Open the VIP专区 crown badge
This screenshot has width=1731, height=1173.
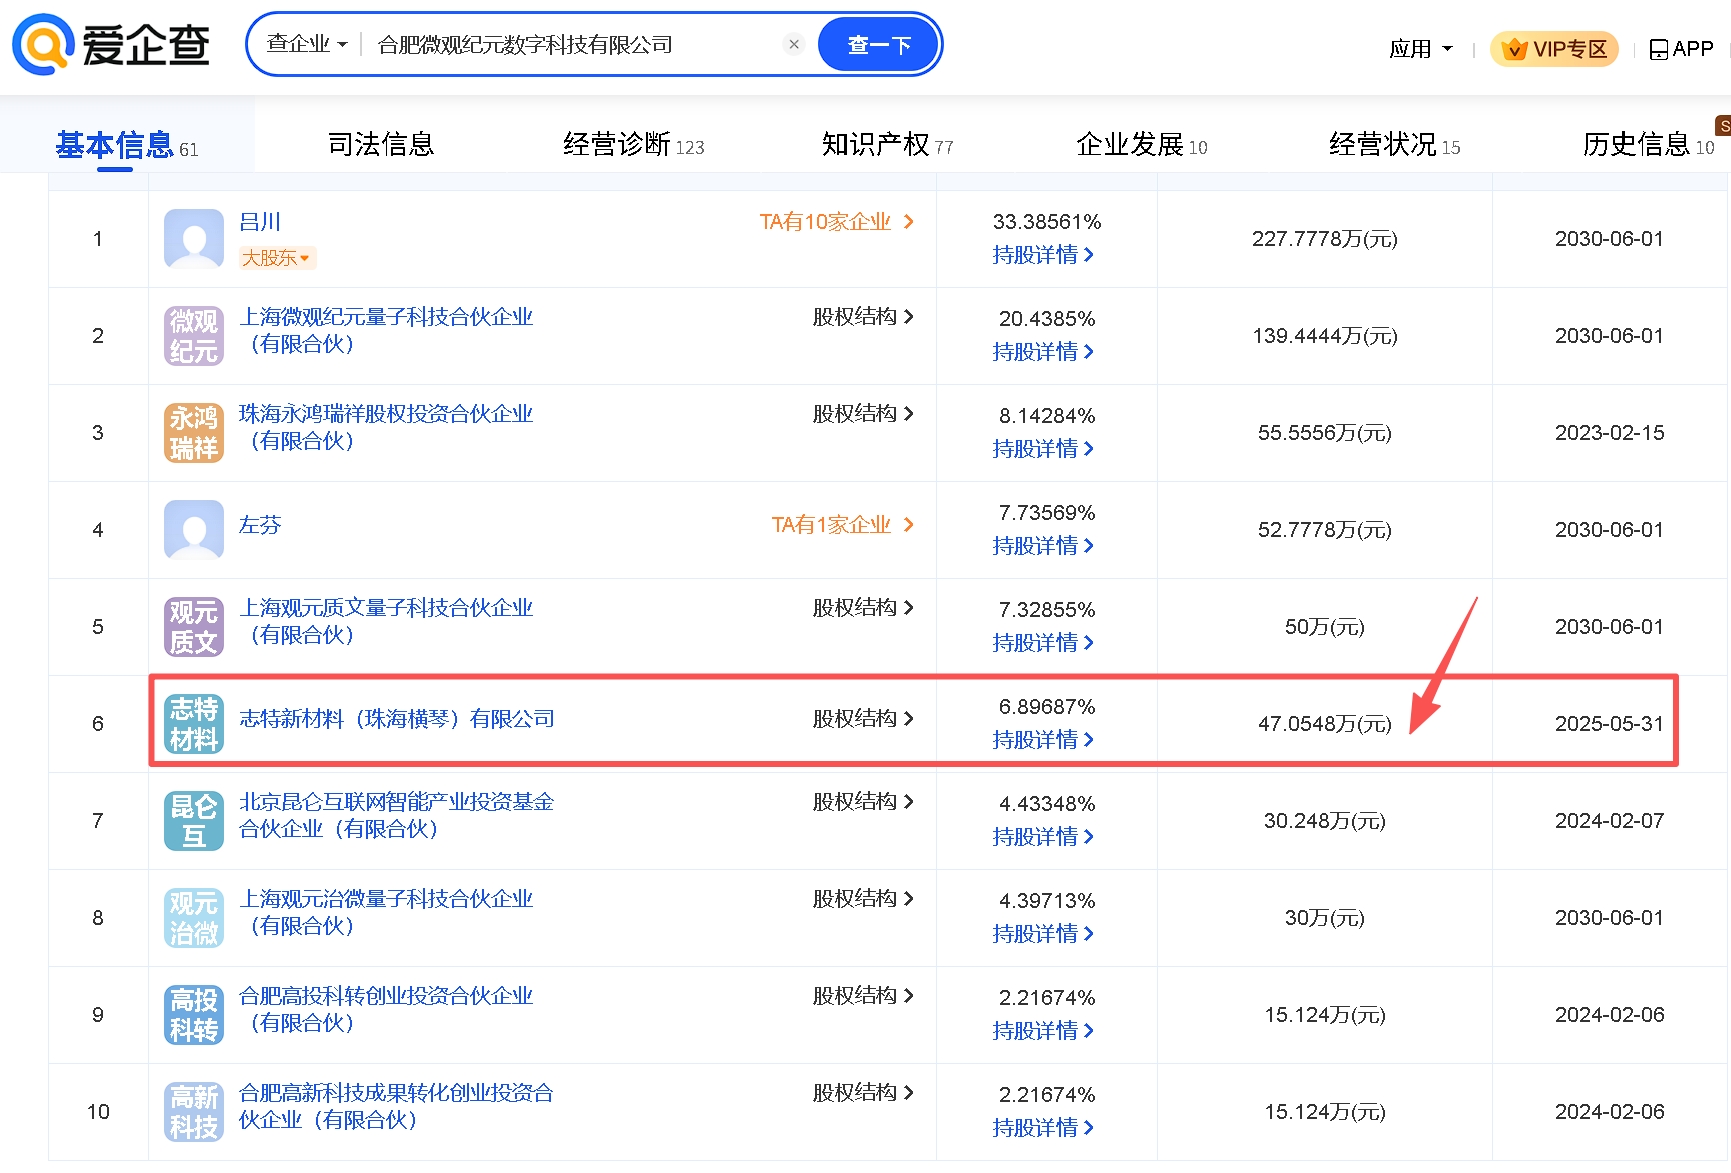point(1554,49)
